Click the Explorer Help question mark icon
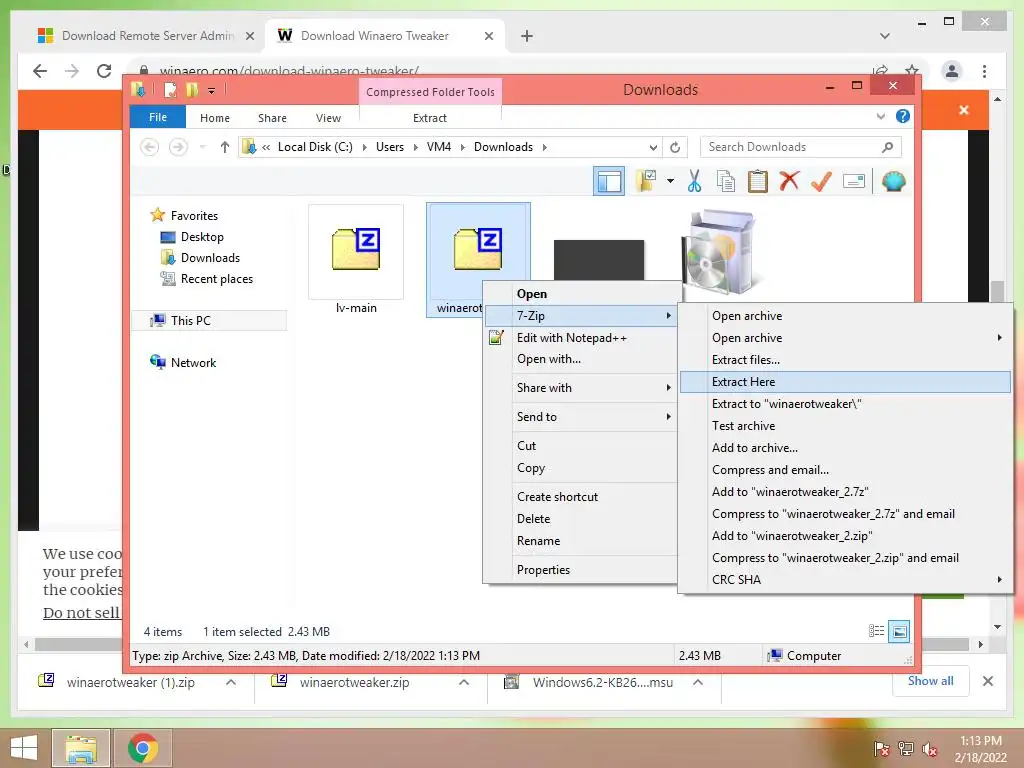Viewport: 1024px width, 768px height. pos(903,116)
